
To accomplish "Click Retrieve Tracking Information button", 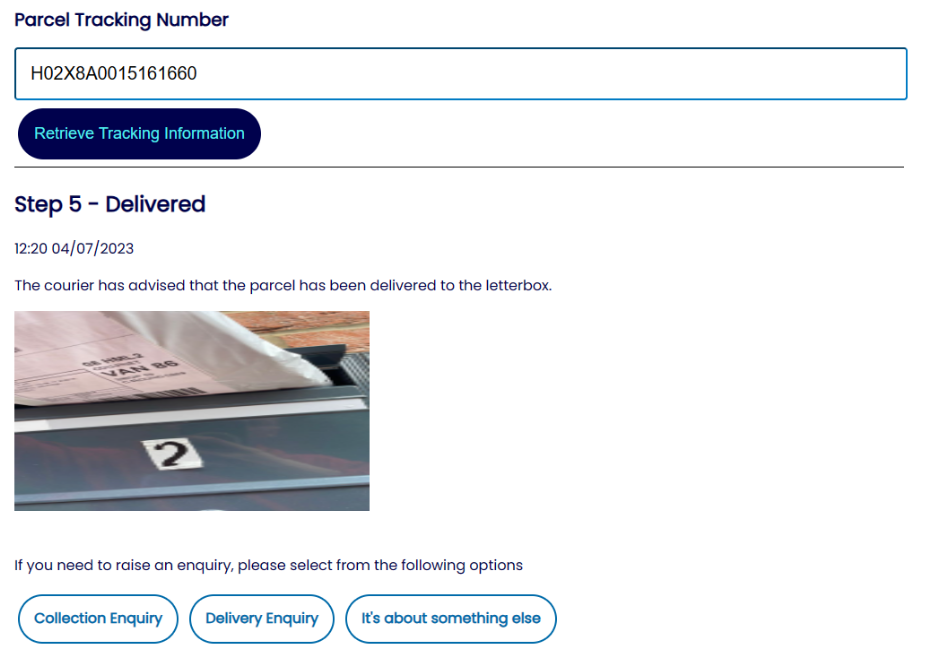I will click(140, 134).
